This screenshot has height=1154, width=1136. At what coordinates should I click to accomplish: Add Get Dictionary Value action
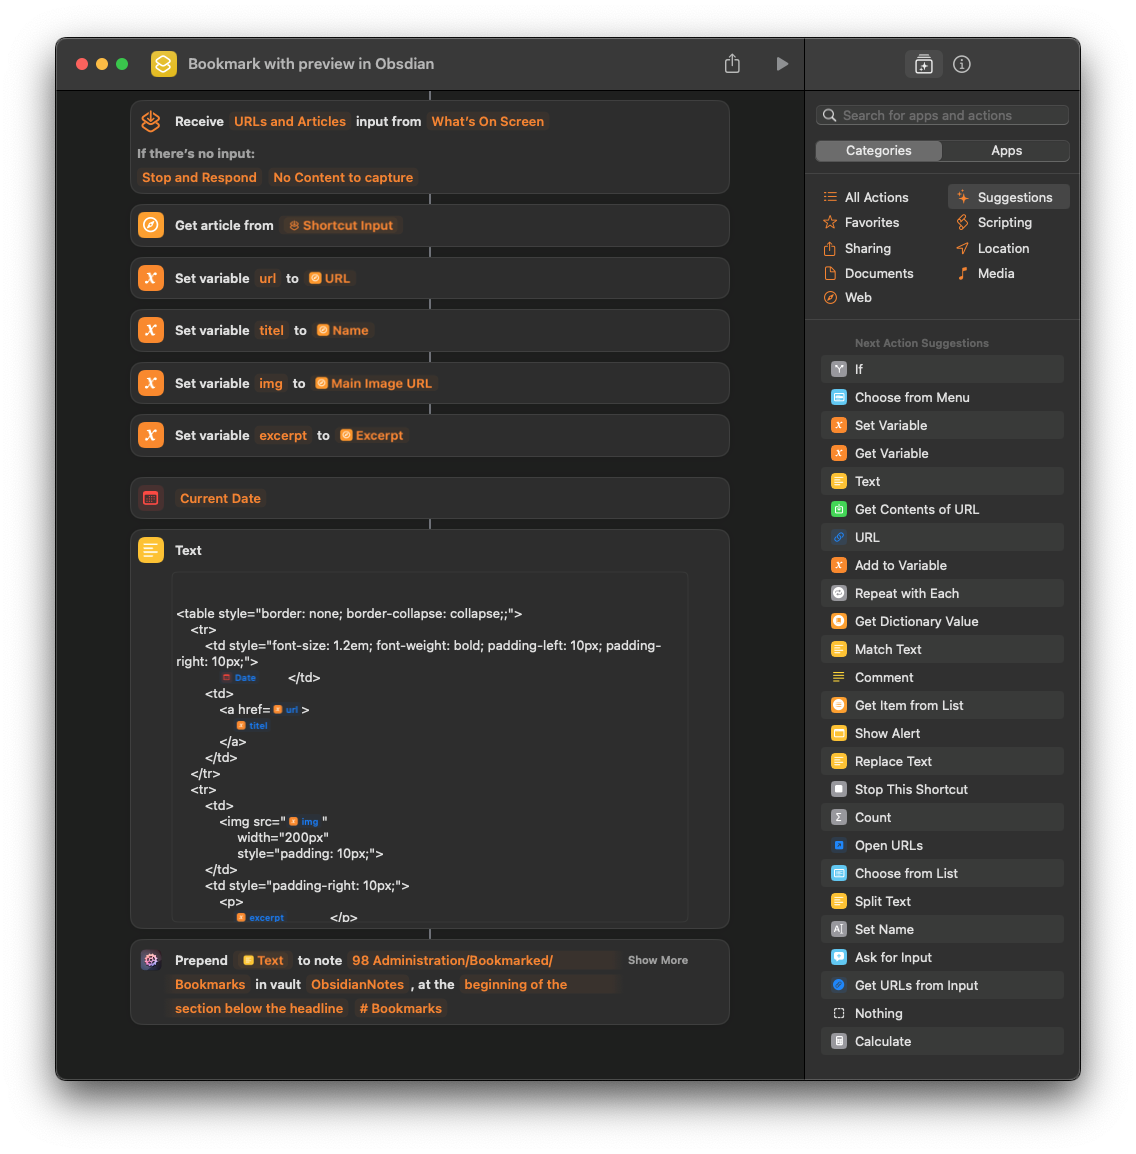point(942,621)
